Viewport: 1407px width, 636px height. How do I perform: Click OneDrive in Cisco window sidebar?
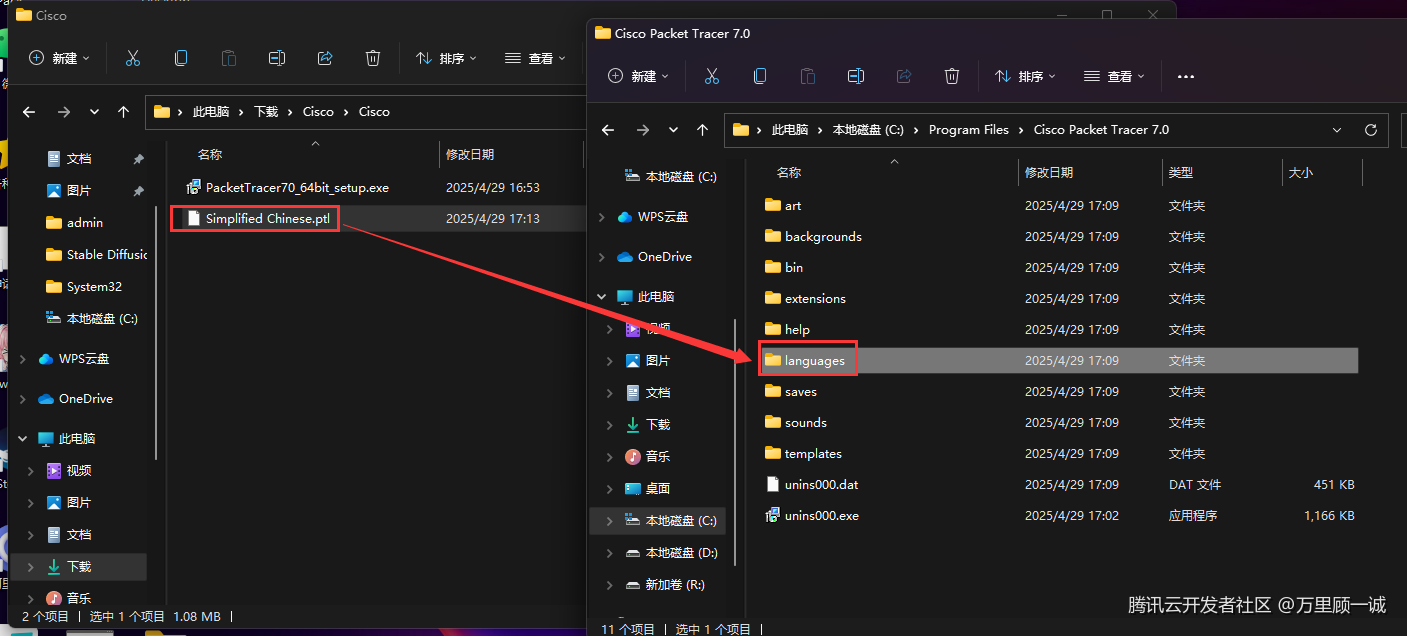click(75, 399)
